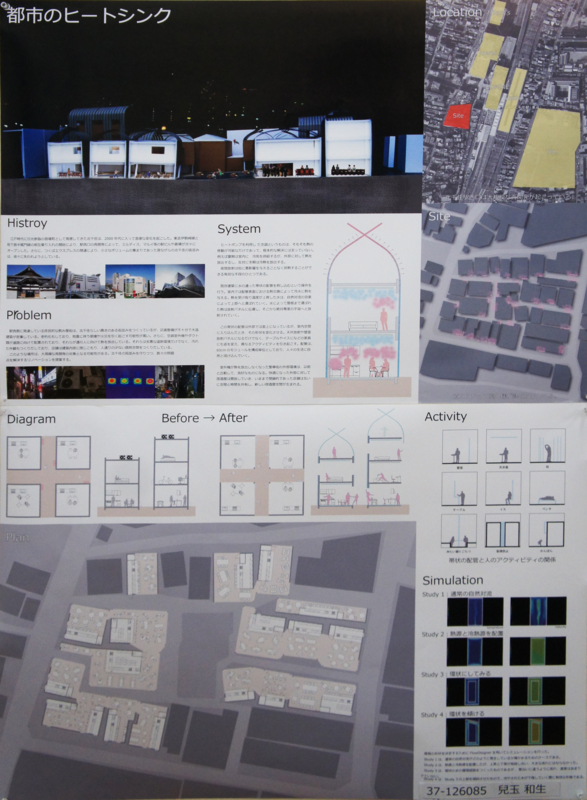Click the label Study 3 : 環状にしてみる
Image resolution: width=587 pixels, height=800 pixels.
(x=456, y=674)
